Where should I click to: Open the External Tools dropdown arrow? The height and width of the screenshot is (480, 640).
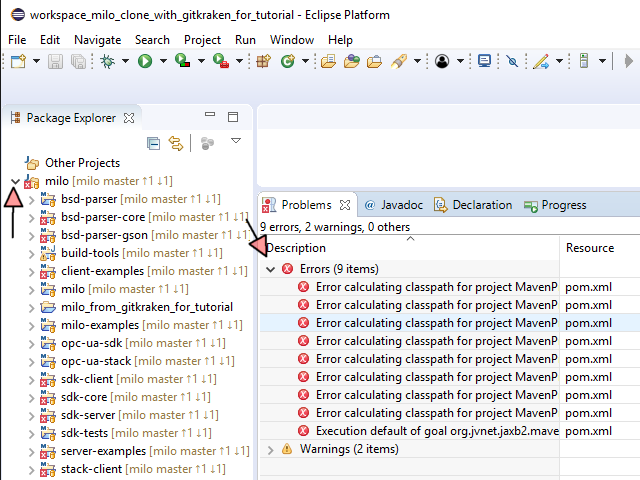pyautogui.click(x=240, y=62)
